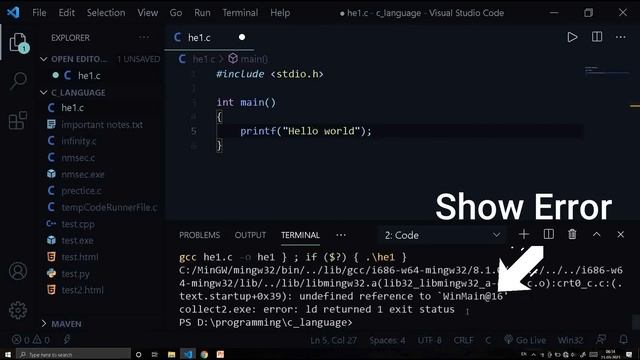
Task: Open the Extensions view in activity bar
Action: pos(18,120)
